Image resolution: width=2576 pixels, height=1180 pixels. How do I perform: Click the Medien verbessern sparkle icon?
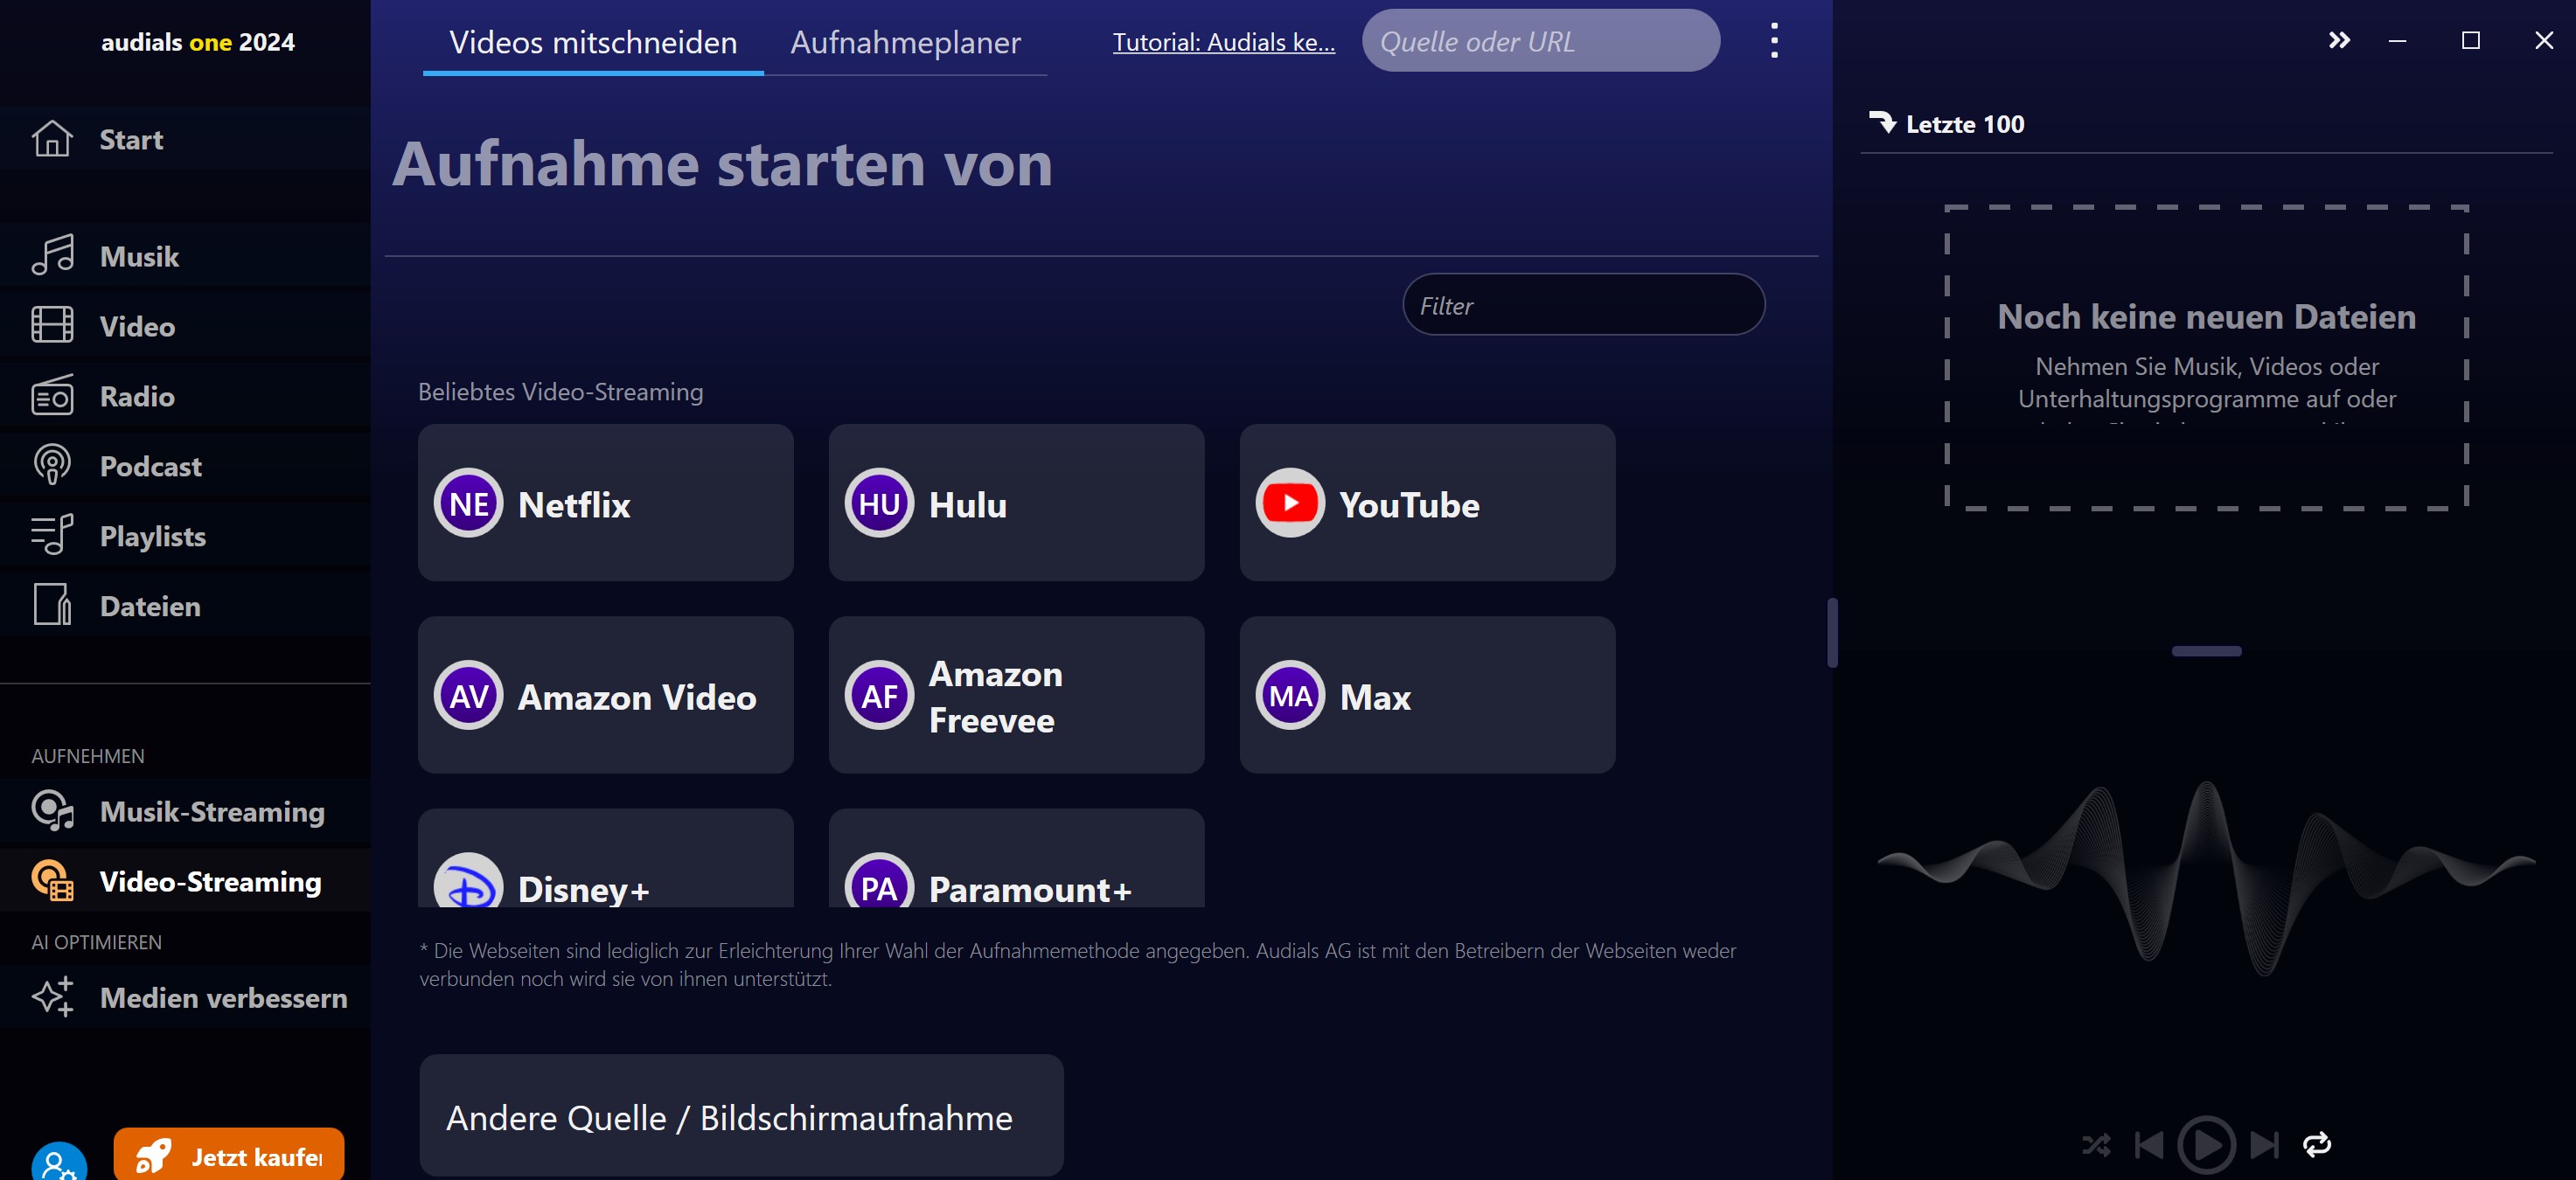pos(52,997)
